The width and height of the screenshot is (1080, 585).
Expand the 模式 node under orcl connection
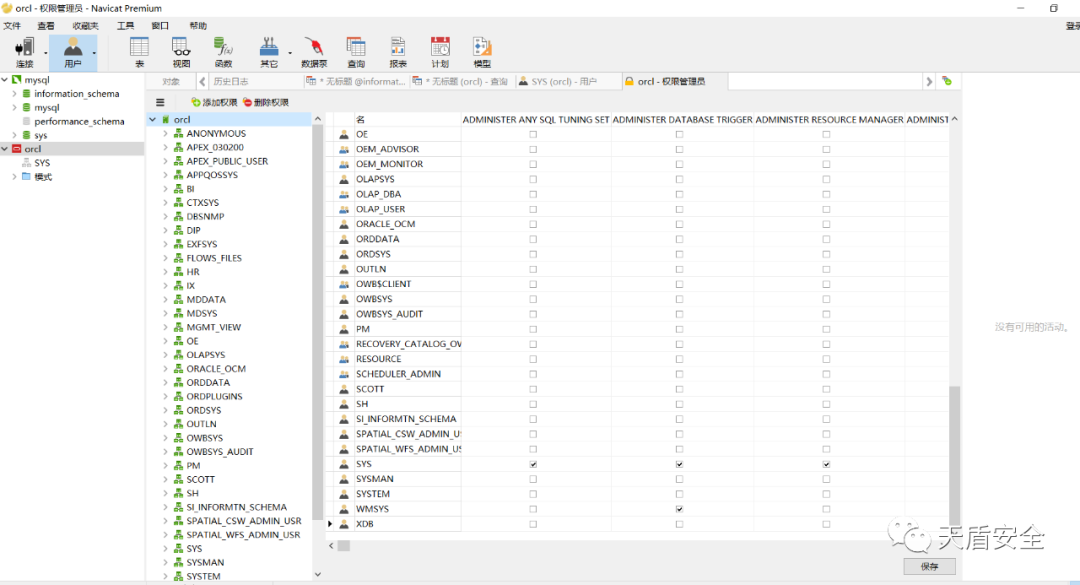coord(14,177)
